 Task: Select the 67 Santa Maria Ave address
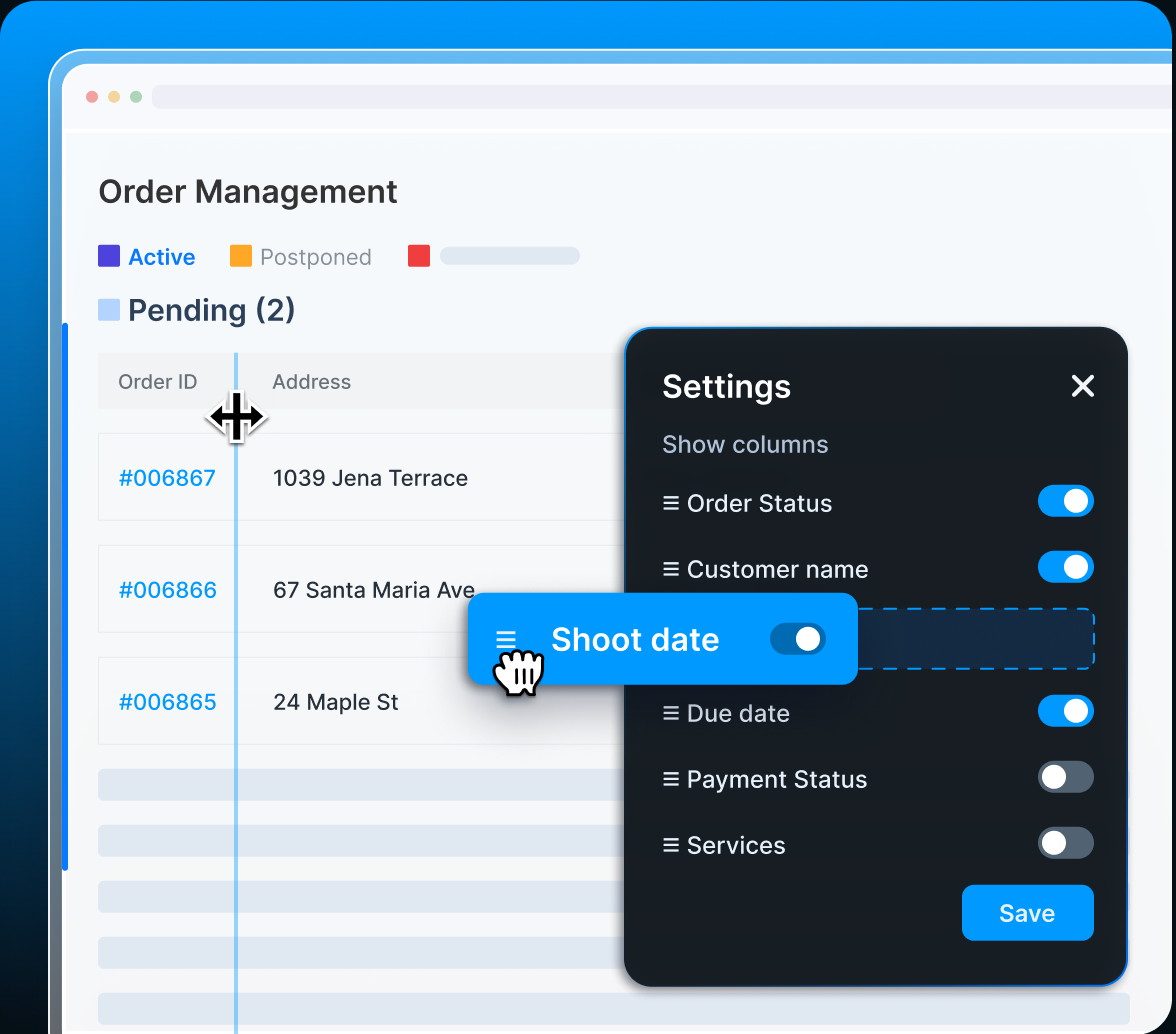click(374, 590)
